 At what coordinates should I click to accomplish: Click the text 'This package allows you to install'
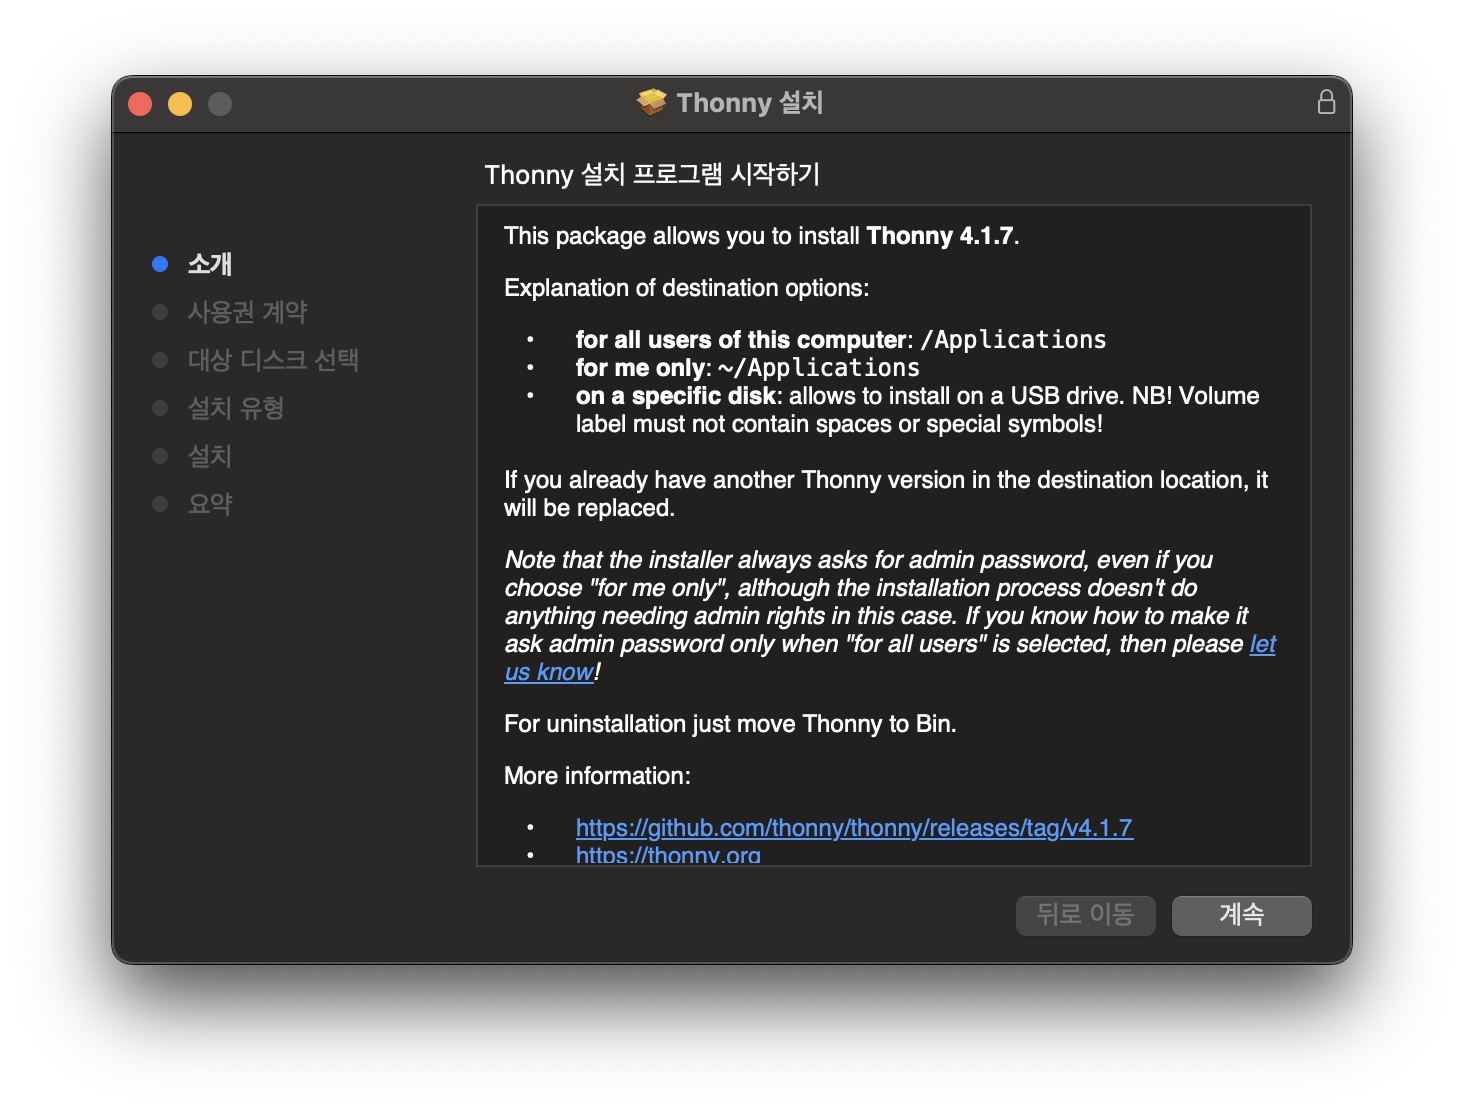point(682,236)
